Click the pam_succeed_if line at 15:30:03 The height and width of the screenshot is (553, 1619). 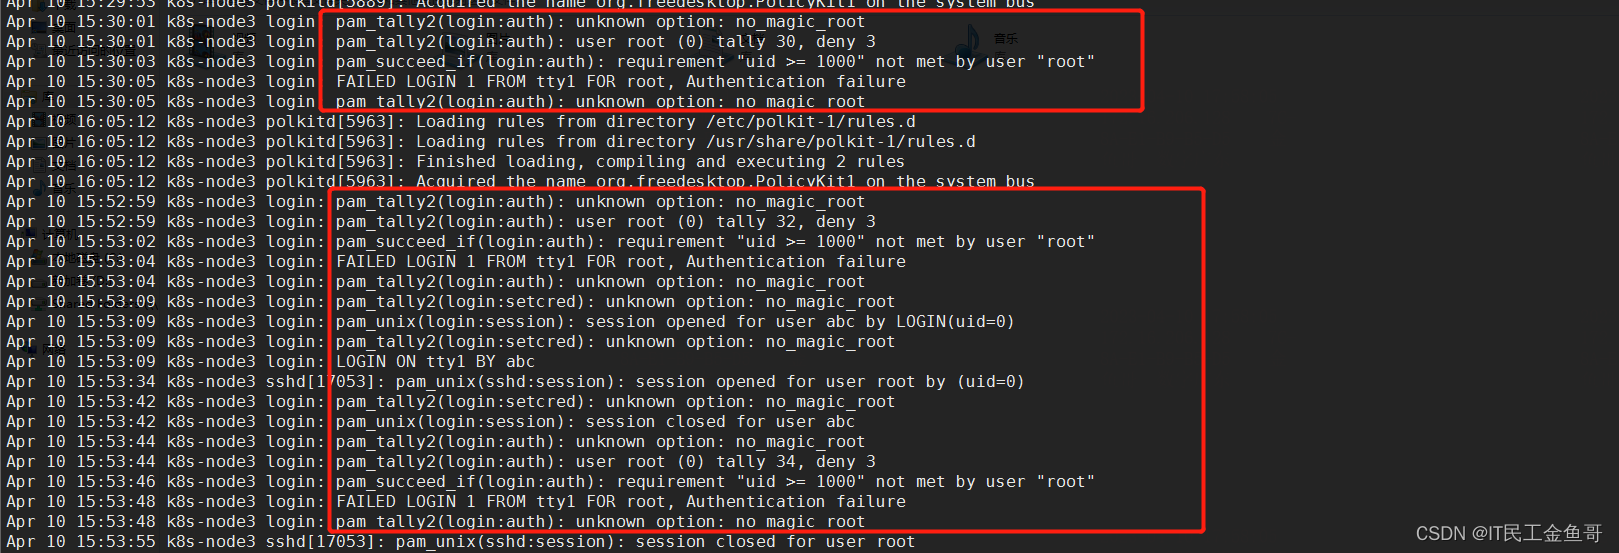715,62
